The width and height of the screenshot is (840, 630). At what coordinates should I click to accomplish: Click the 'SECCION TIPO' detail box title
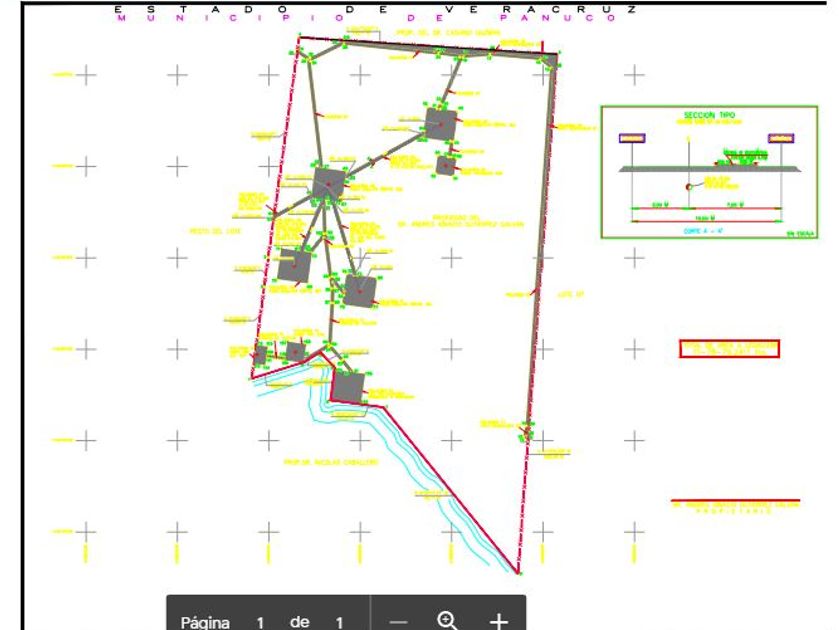point(708,116)
